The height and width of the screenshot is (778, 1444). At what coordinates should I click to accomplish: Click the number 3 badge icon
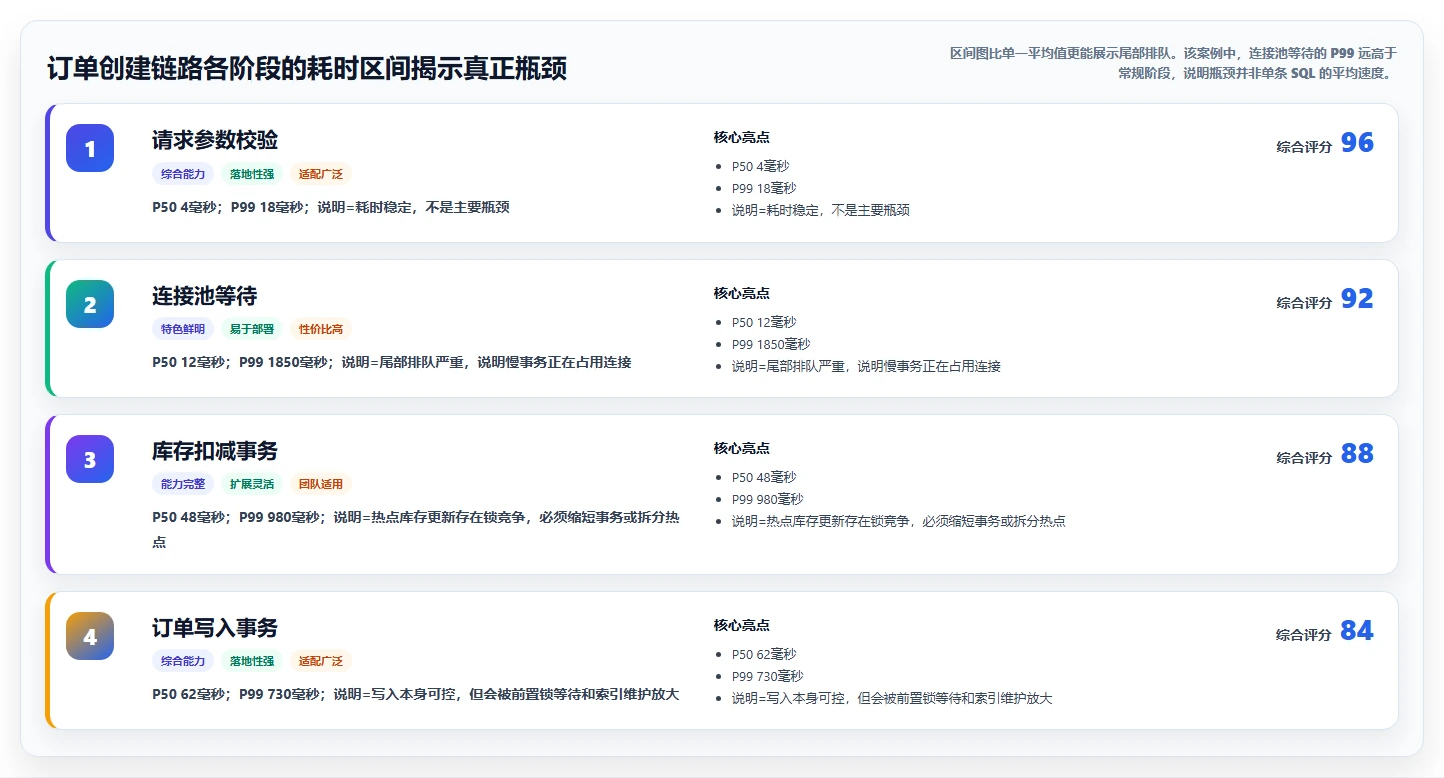click(90, 459)
